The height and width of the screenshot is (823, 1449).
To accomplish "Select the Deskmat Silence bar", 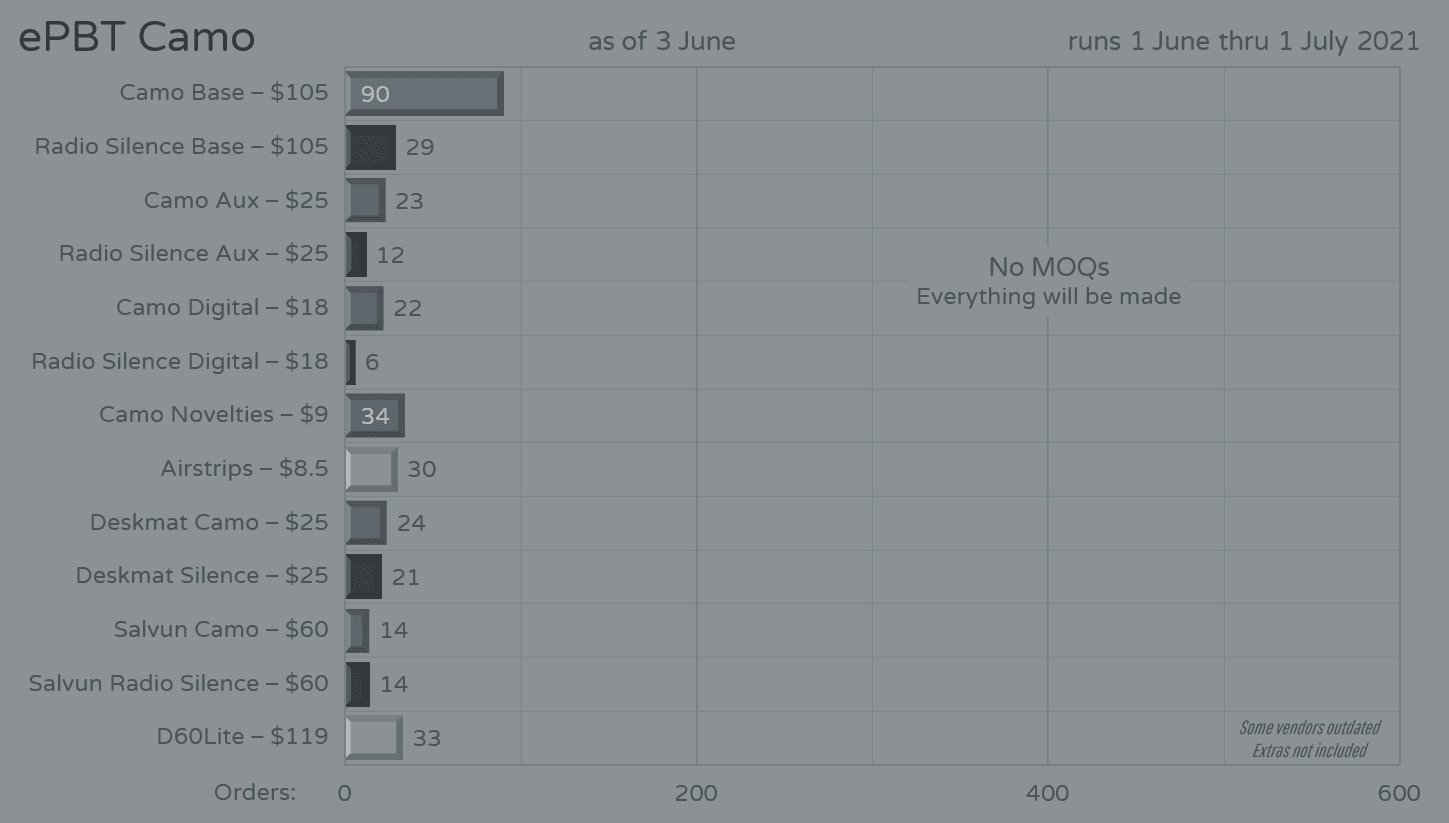I will (x=363, y=576).
